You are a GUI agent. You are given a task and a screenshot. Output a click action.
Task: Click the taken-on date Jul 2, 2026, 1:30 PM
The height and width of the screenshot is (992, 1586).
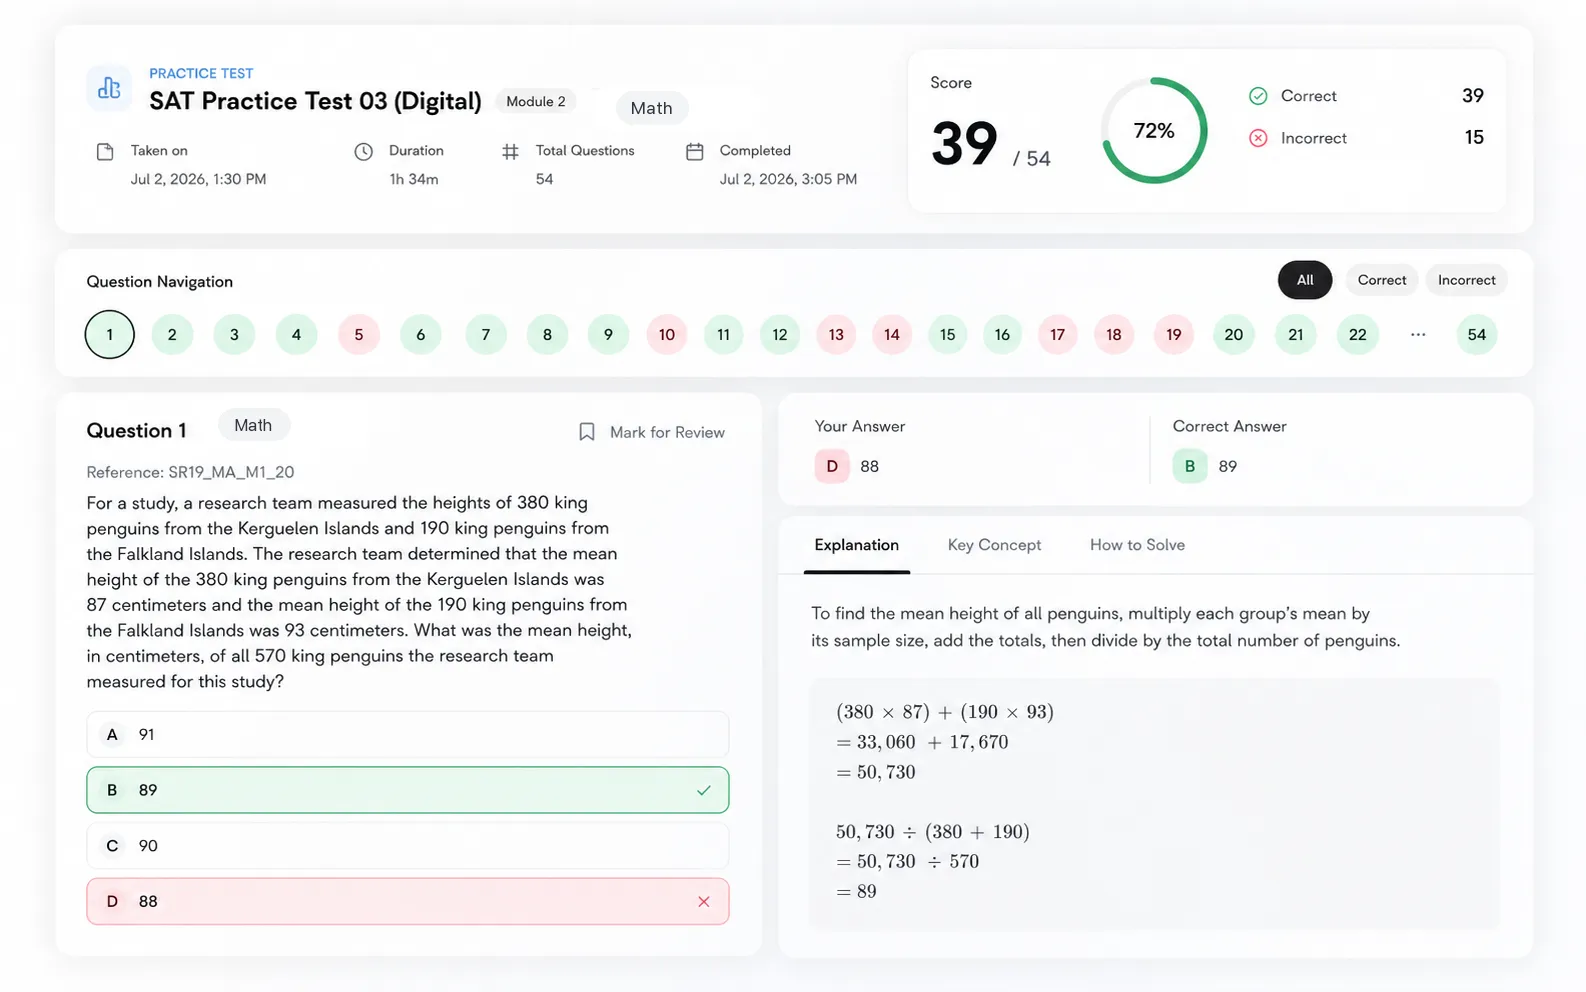[x=198, y=180]
